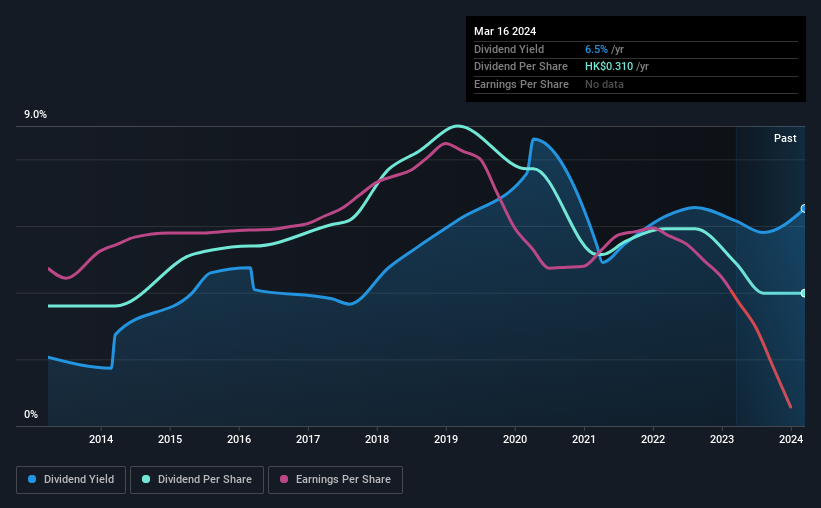Select the 2020 x-axis label
Viewport: 821px width, 508px height.
click(515, 439)
